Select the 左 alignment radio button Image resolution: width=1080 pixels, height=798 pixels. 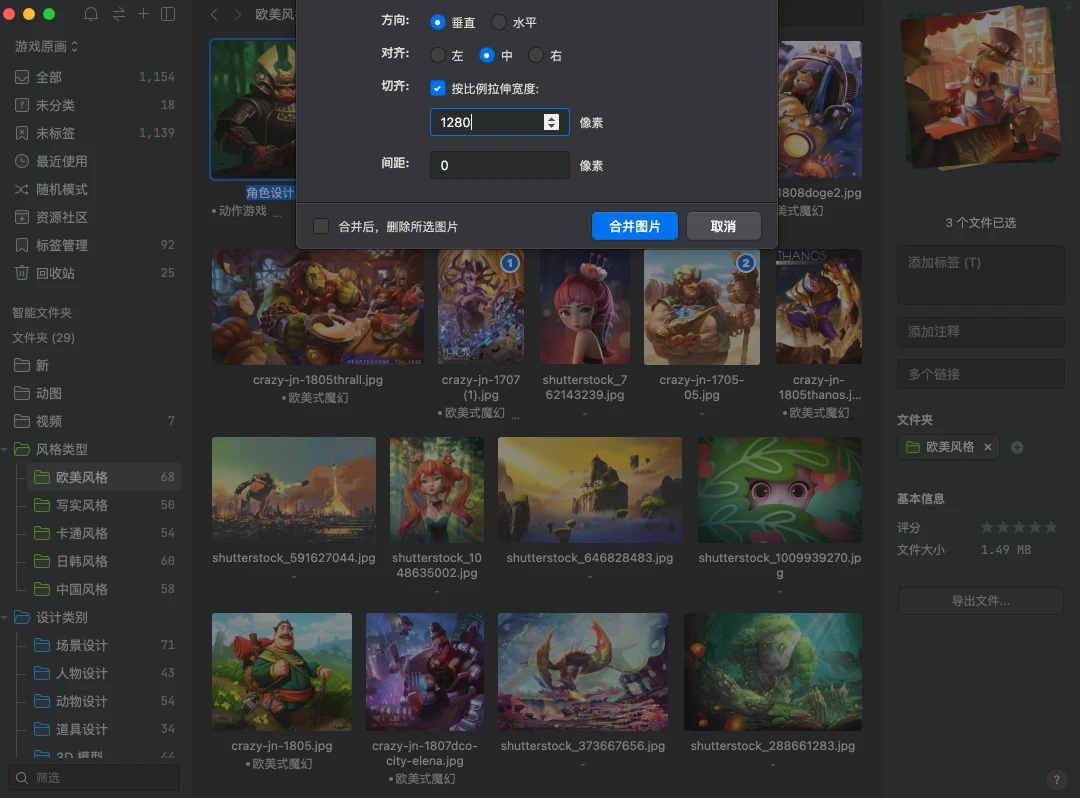pyautogui.click(x=437, y=55)
